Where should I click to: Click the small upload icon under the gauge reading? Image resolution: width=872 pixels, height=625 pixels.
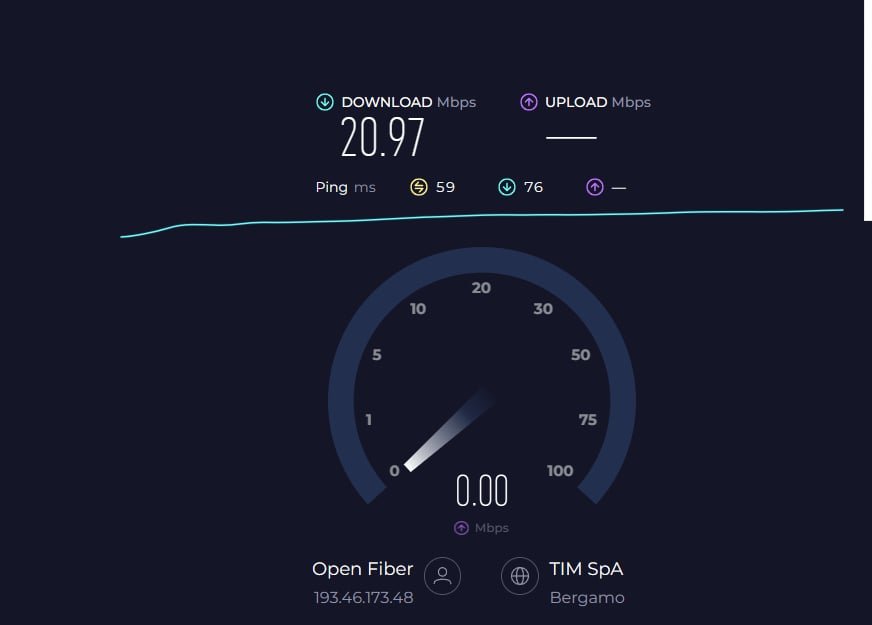461,528
